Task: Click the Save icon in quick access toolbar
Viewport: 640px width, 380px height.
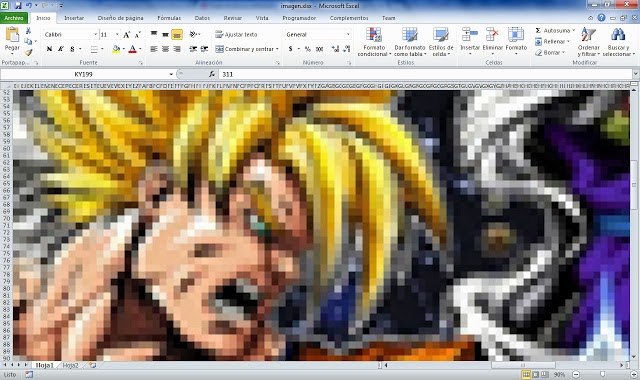Action: pyautogui.click(x=18, y=6)
